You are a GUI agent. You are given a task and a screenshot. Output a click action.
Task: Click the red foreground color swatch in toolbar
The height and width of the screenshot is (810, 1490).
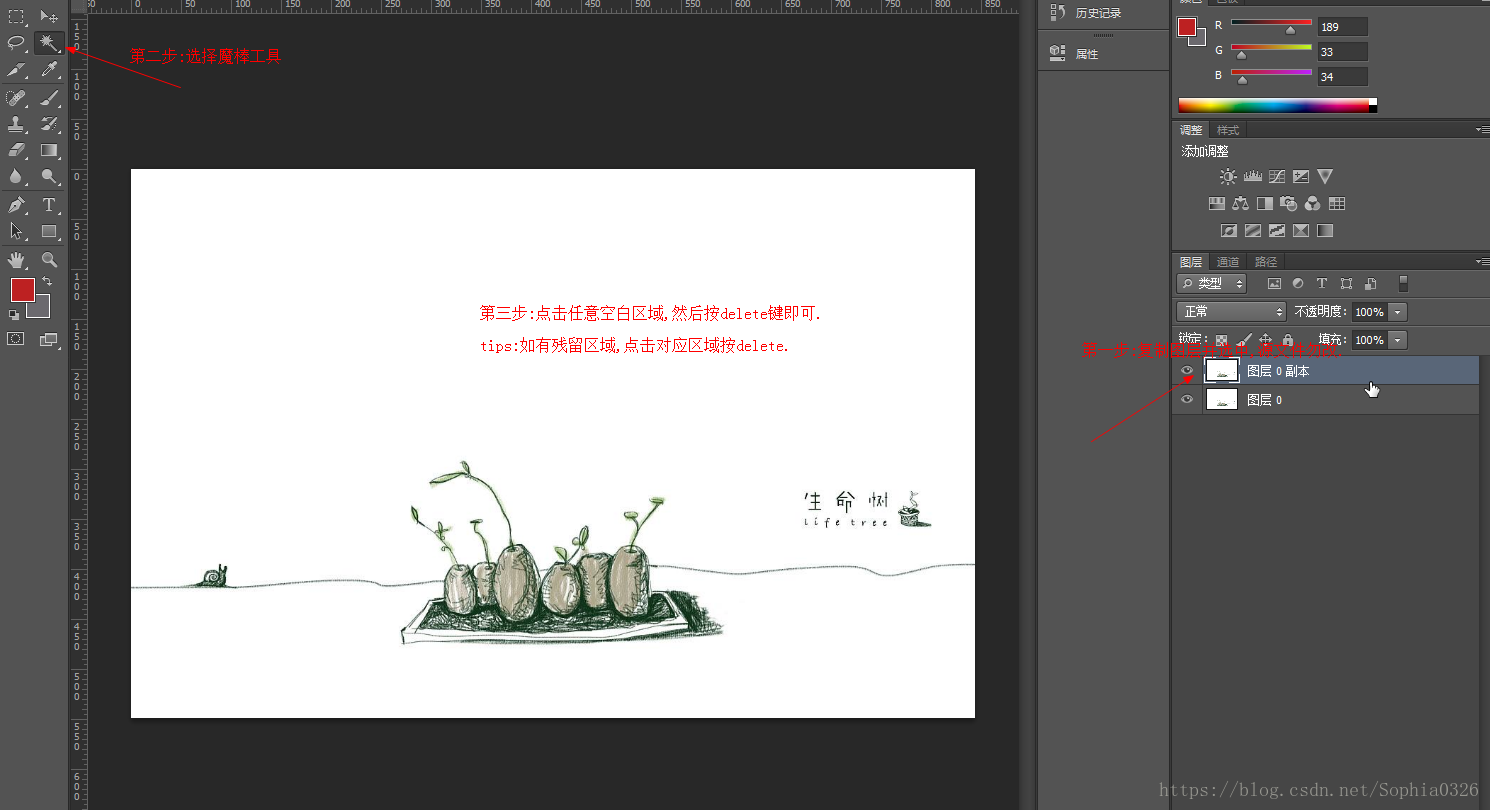click(21, 289)
